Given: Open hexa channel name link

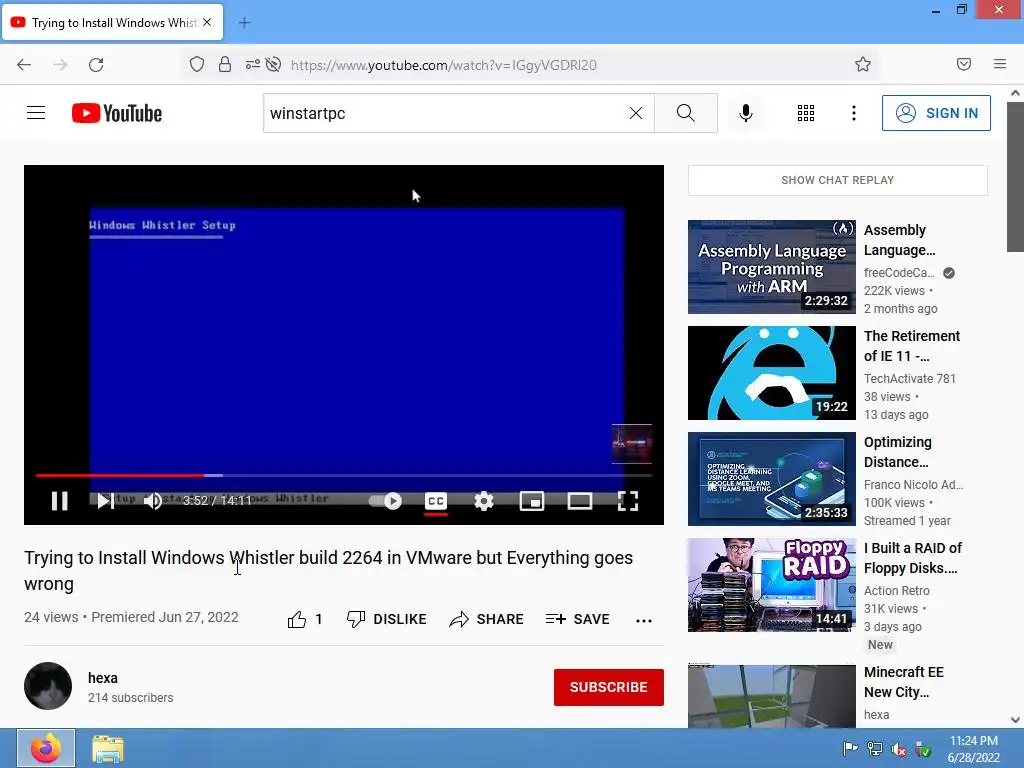Looking at the screenshot, I should click(103, 678).
